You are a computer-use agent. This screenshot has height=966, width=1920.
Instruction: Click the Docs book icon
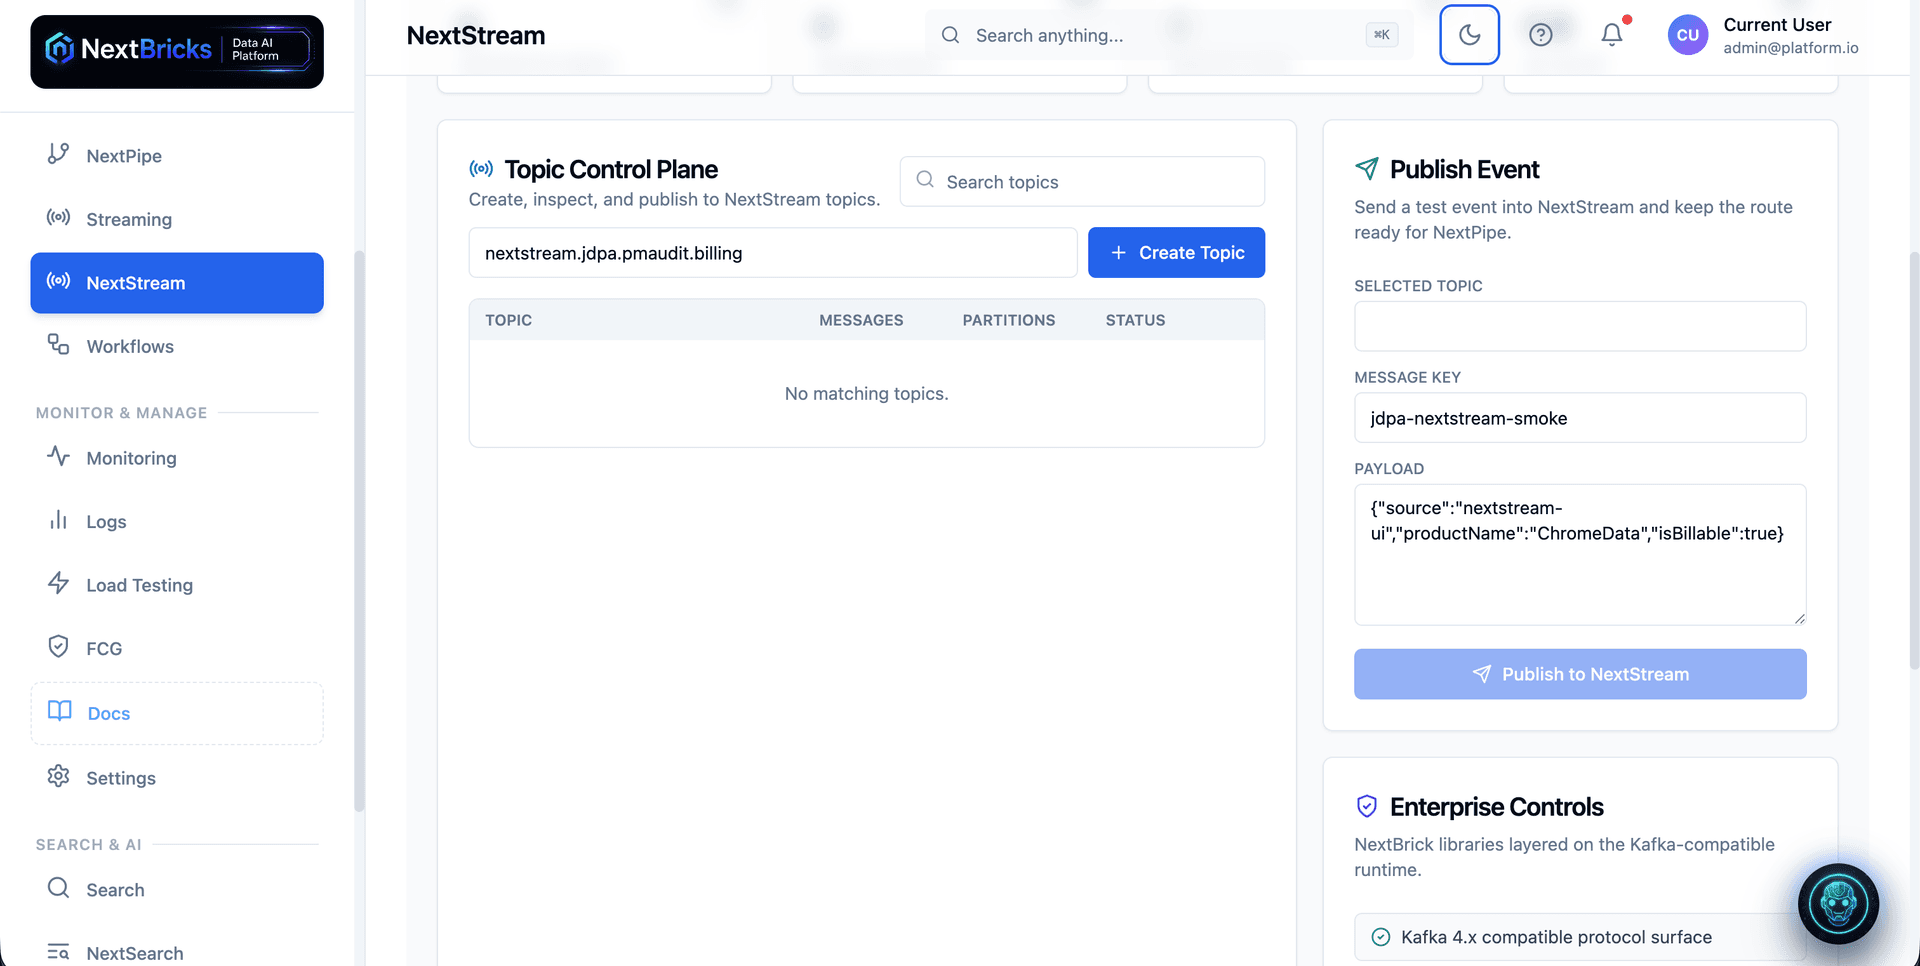tap(60, 711)
